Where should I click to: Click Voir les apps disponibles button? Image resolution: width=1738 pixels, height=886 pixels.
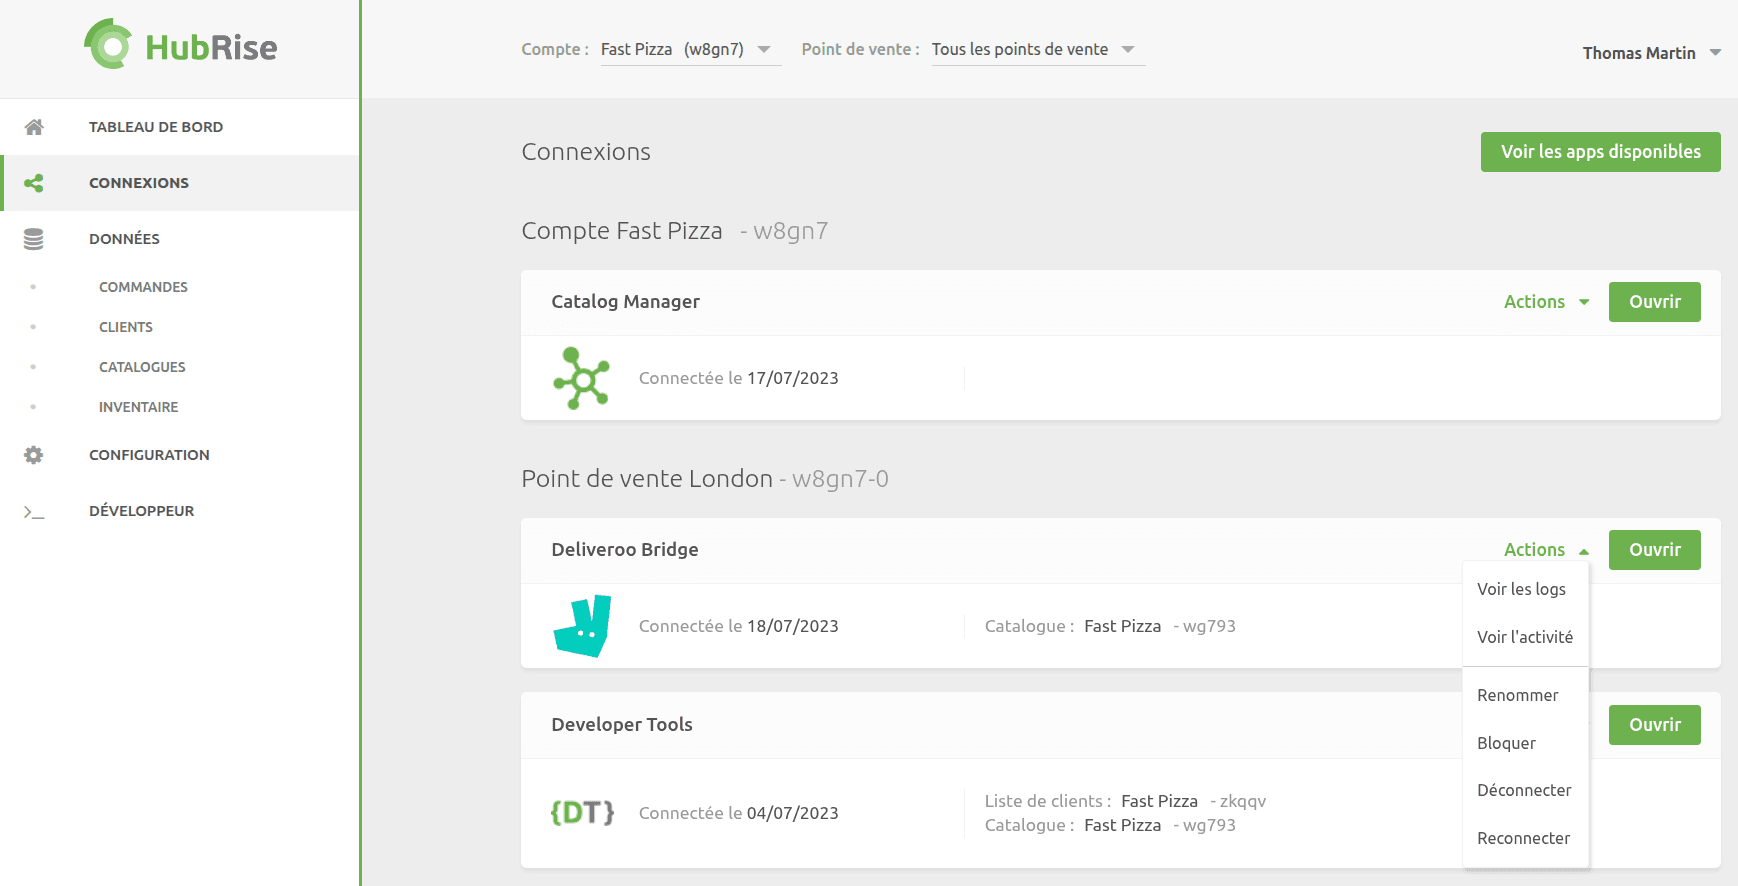(1600, 152)
